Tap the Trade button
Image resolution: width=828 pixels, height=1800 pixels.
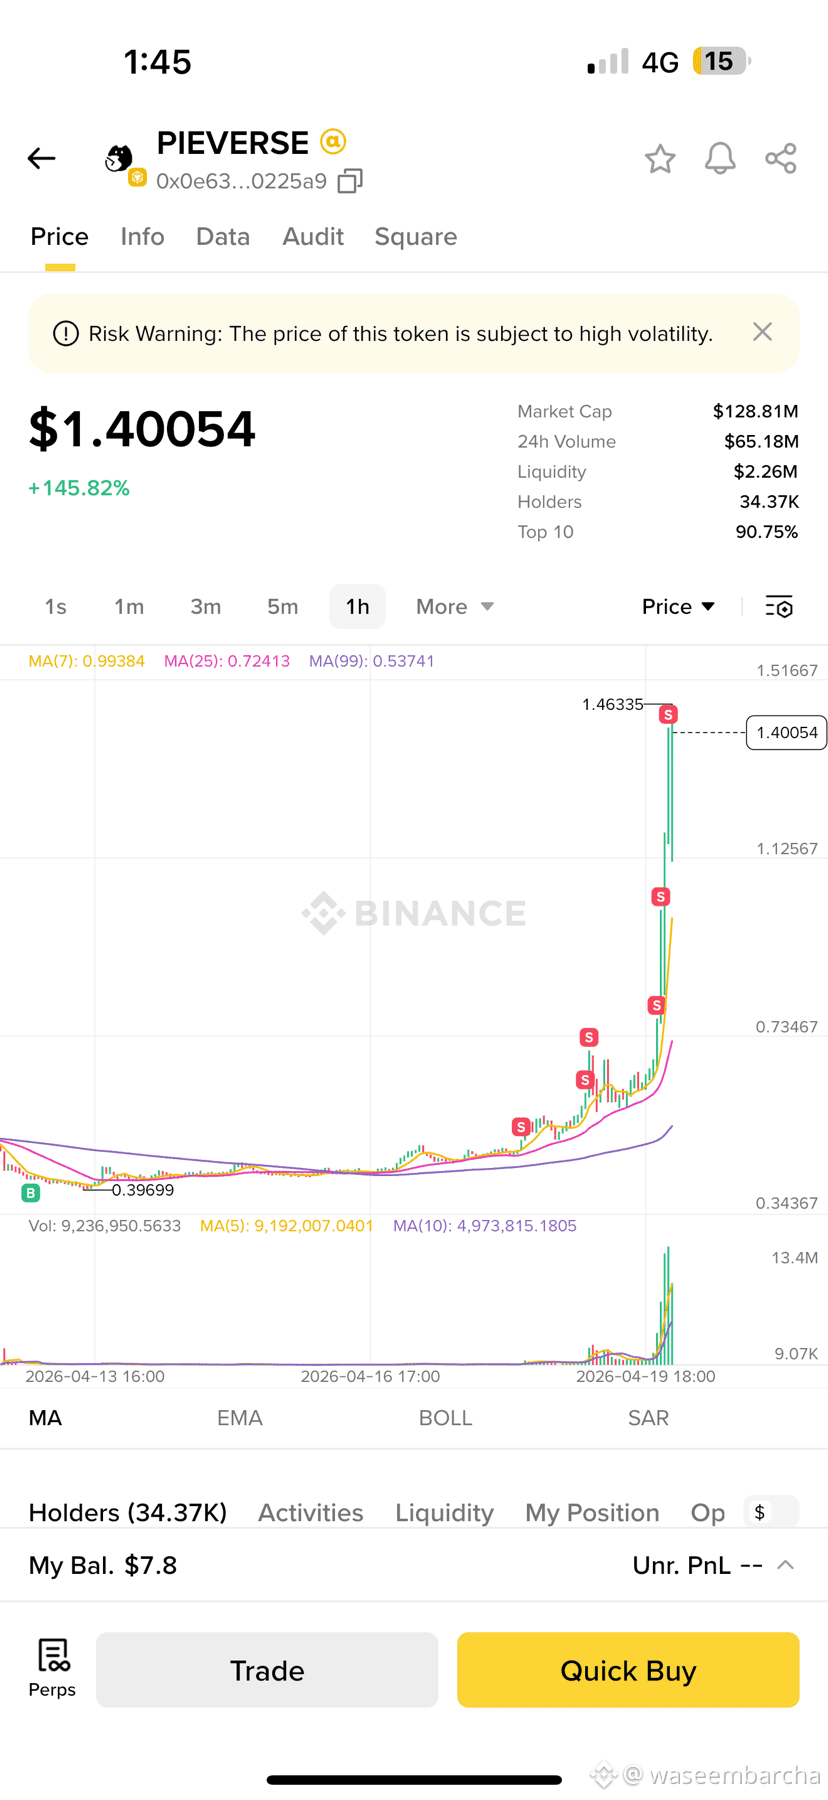267,1670
